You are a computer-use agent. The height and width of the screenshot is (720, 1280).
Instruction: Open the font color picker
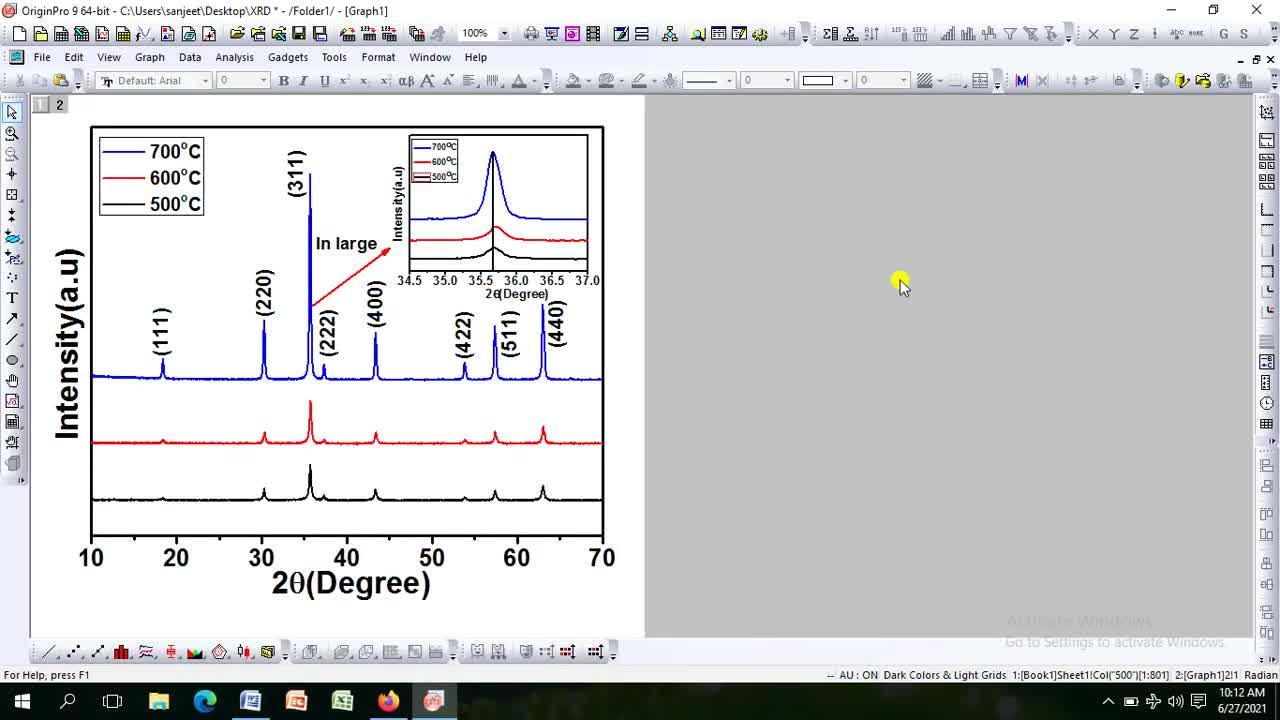(x=525, y=80)
